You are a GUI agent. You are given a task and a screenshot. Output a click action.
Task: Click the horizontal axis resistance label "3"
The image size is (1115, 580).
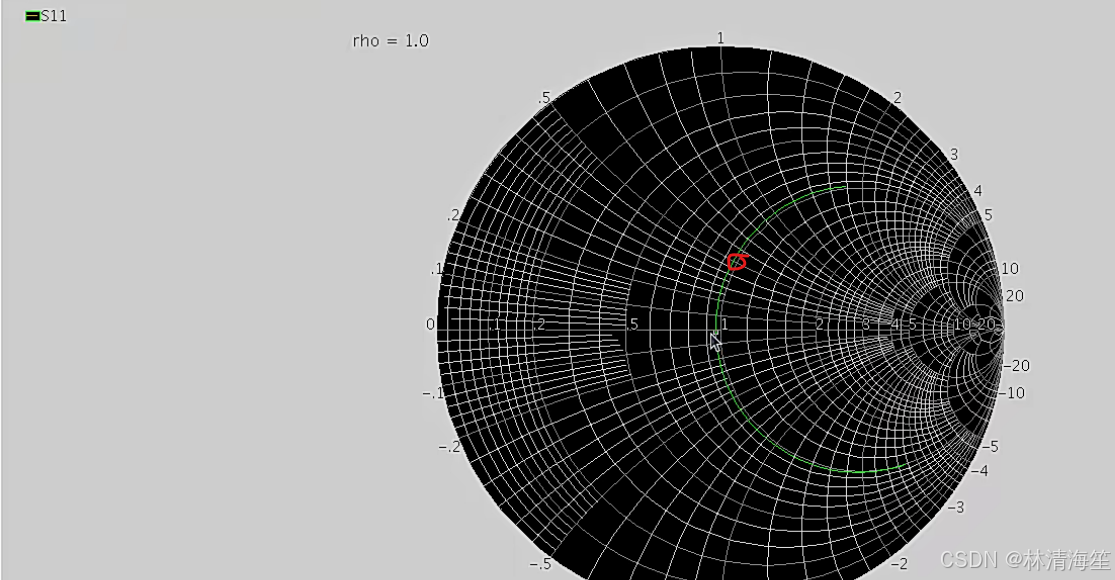[x=866, y=324]
